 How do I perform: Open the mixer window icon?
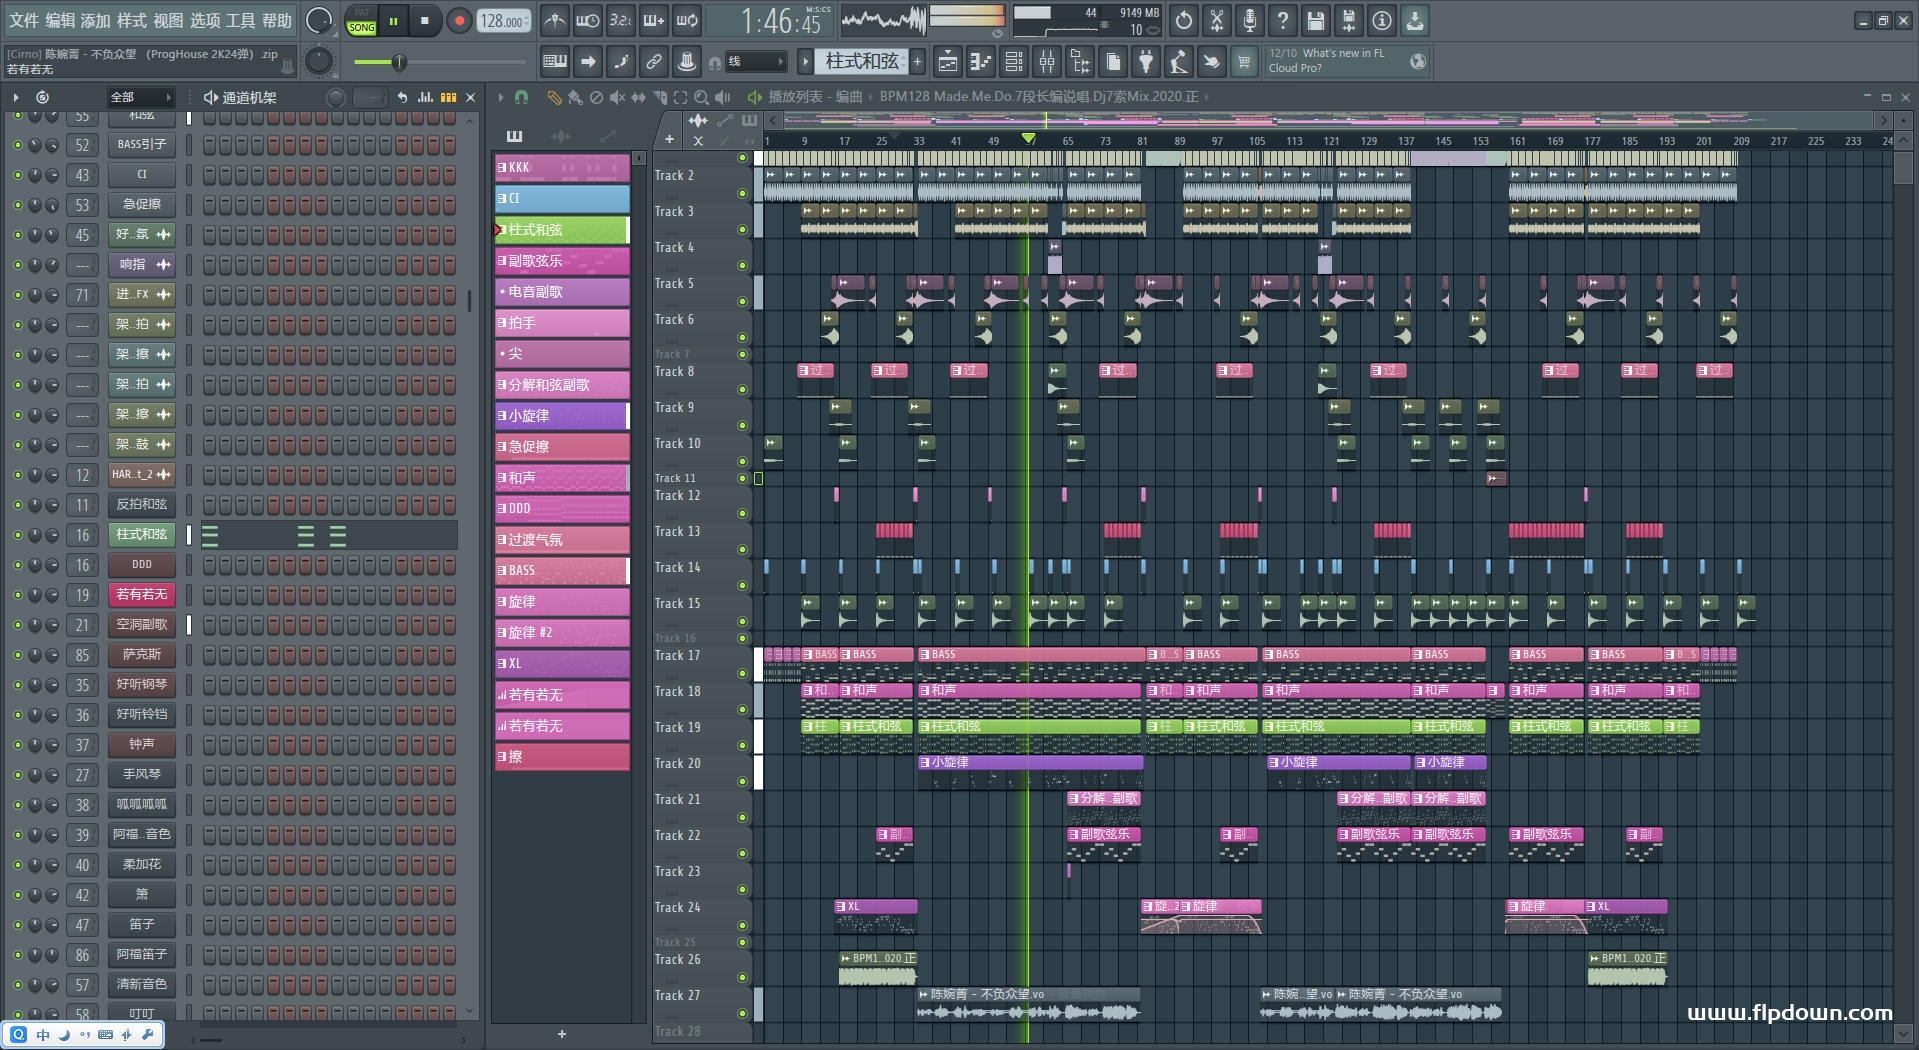point(1047,62)
